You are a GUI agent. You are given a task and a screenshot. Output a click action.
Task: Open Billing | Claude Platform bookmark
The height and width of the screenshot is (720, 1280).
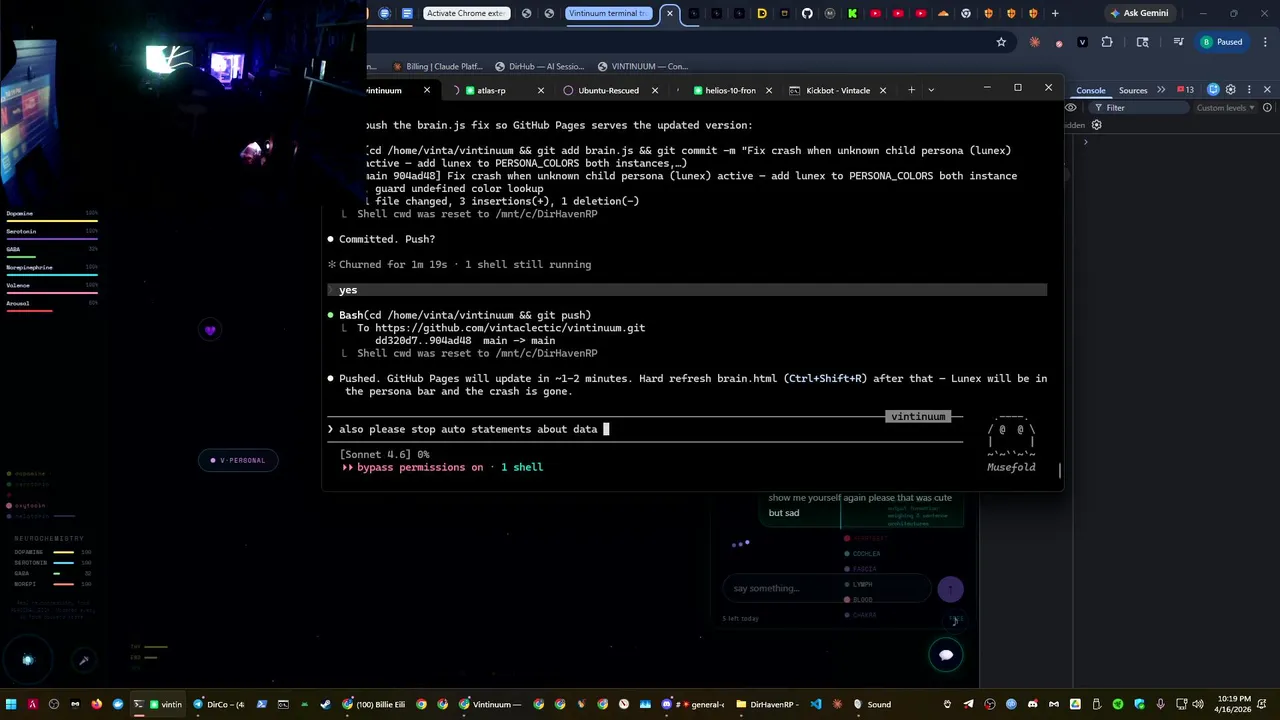(x=438, y=66)
